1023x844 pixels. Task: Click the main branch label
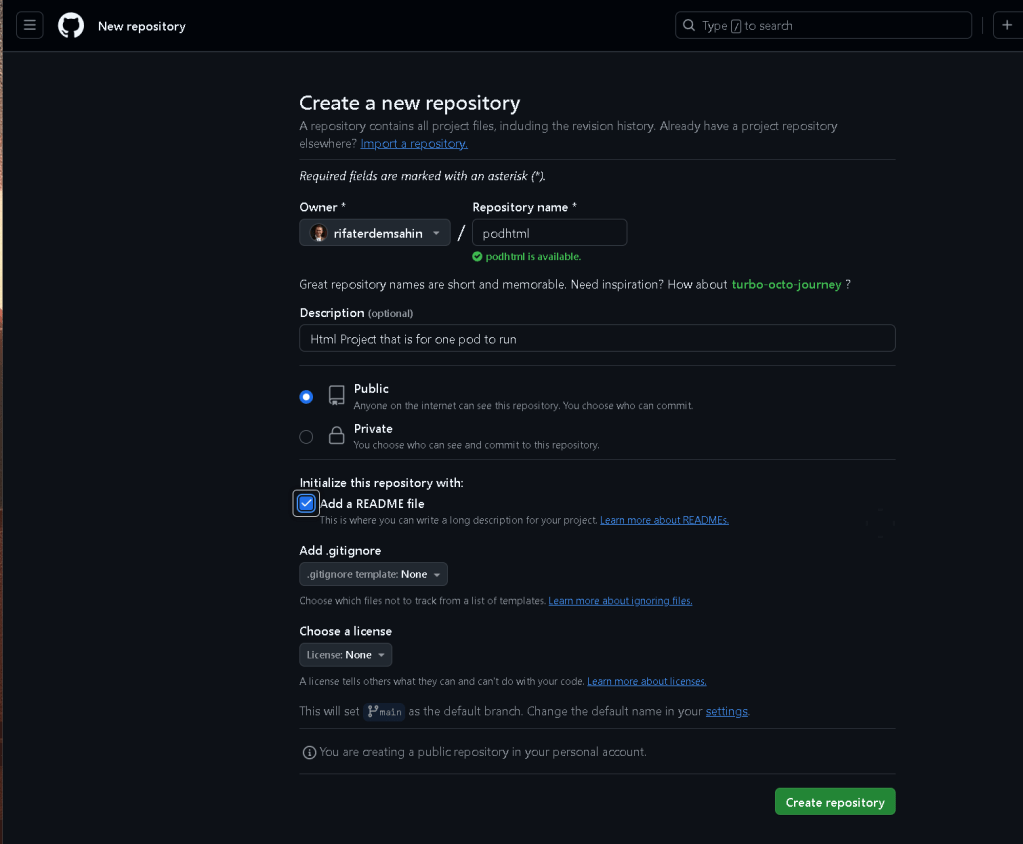click(x=384, y=712)
